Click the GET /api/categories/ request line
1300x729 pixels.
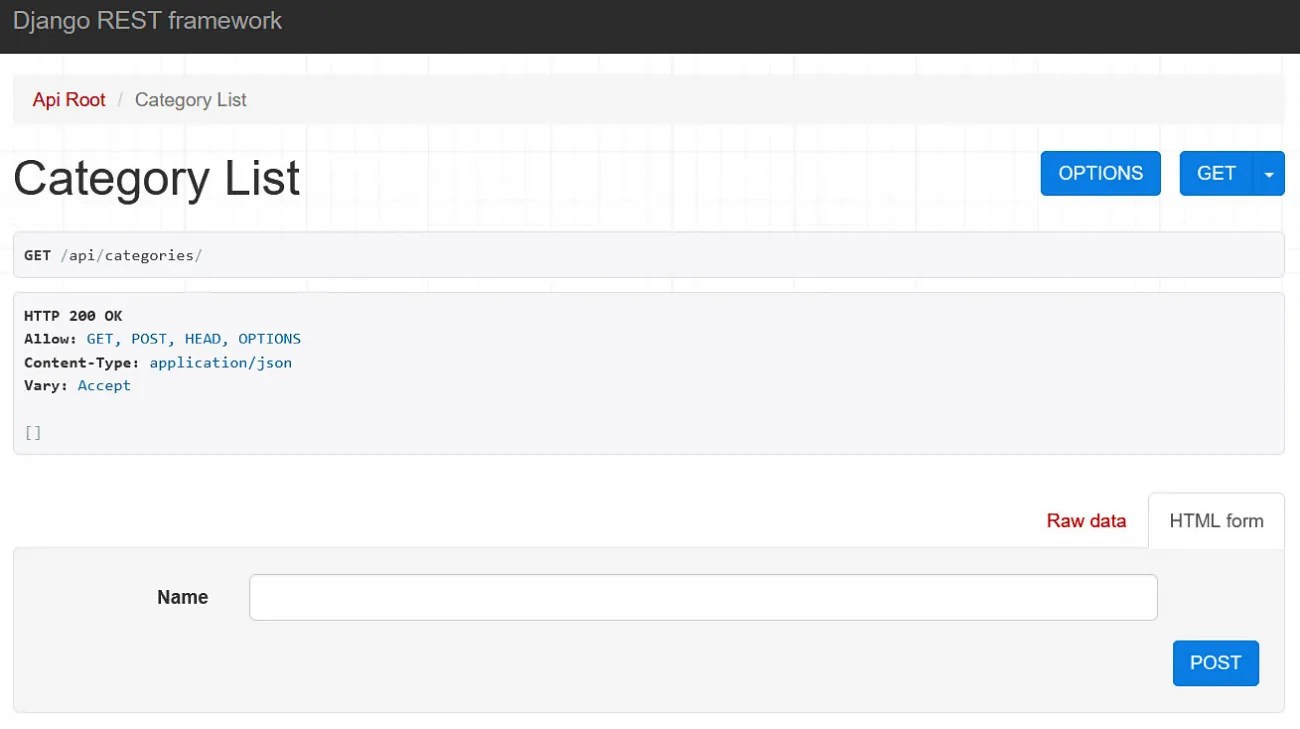coord(113,255)
